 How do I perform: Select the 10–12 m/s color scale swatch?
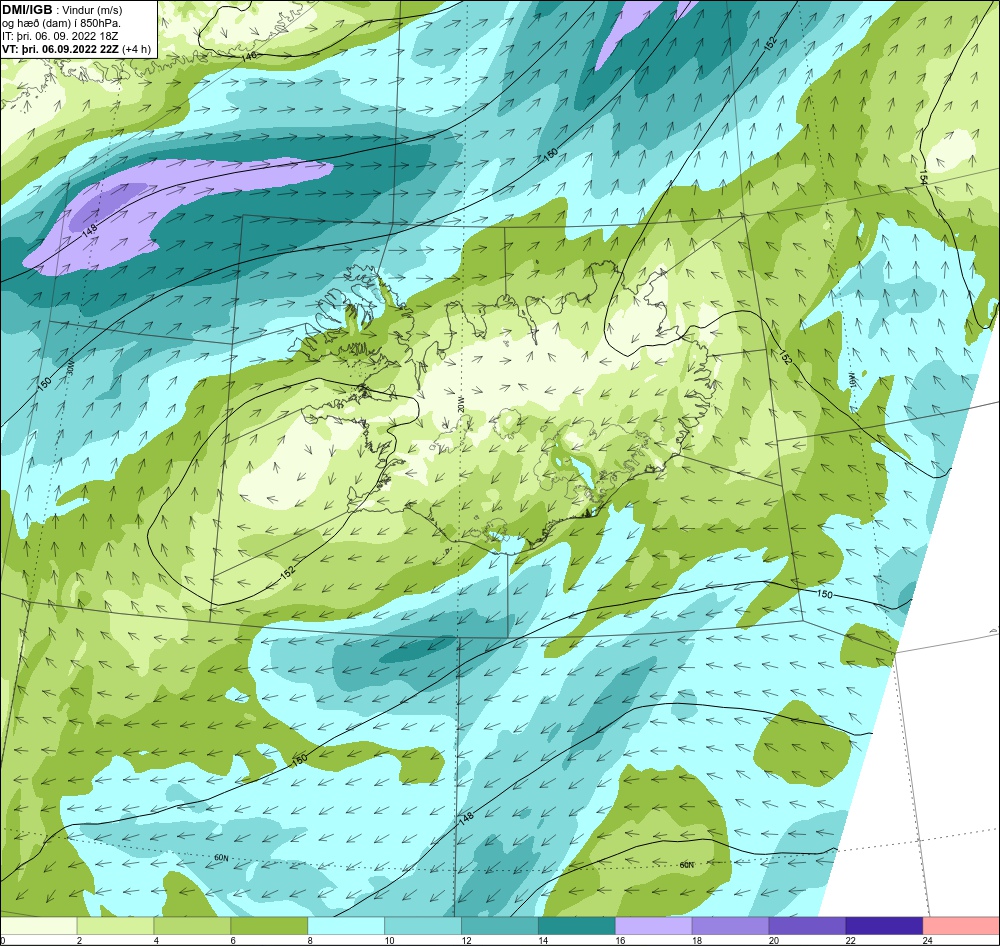(423, 926)
